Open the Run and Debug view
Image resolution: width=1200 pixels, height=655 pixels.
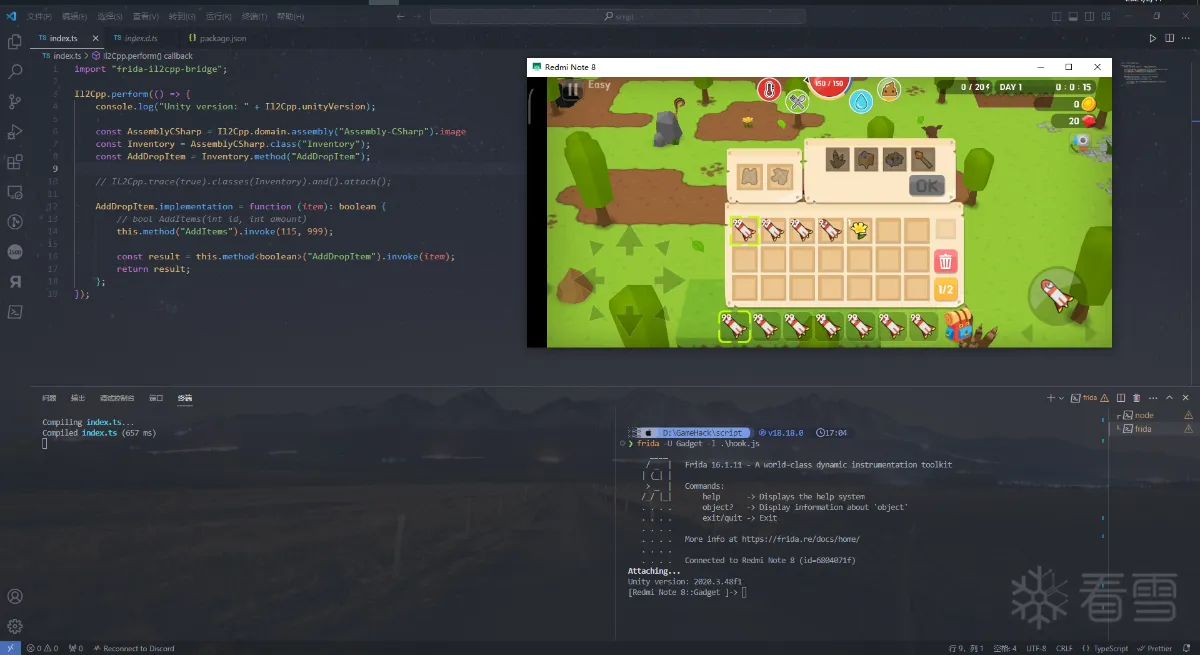(x=14, y=132)
